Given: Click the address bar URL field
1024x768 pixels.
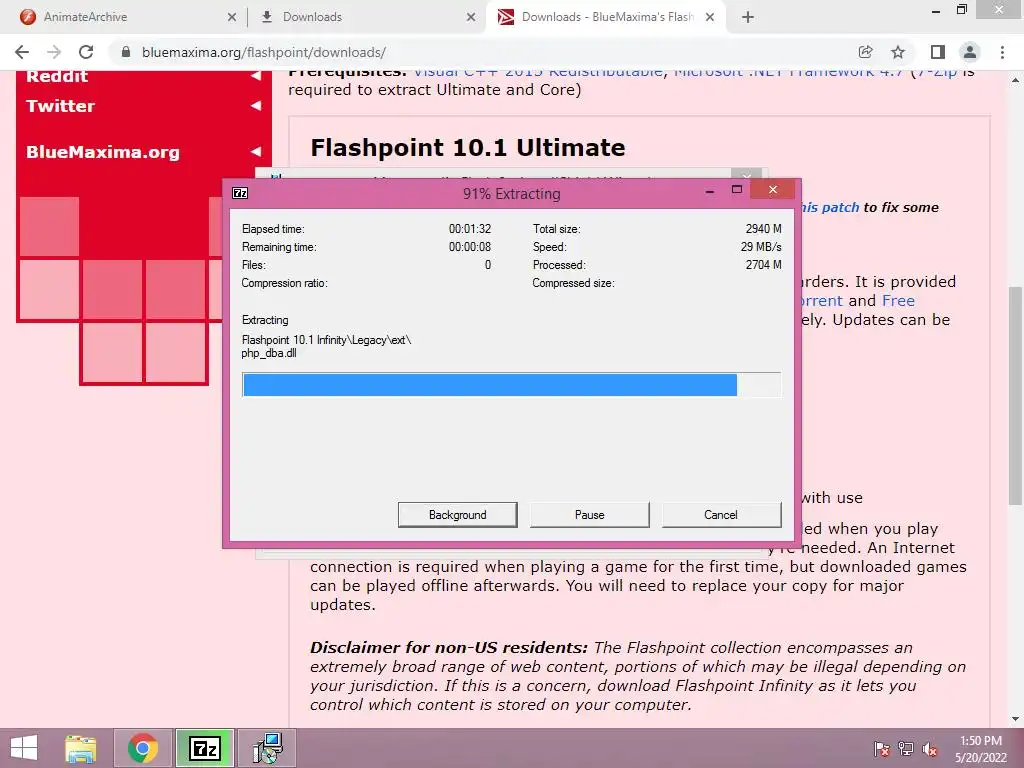Looking at the screenshot, I should (483, 52).
